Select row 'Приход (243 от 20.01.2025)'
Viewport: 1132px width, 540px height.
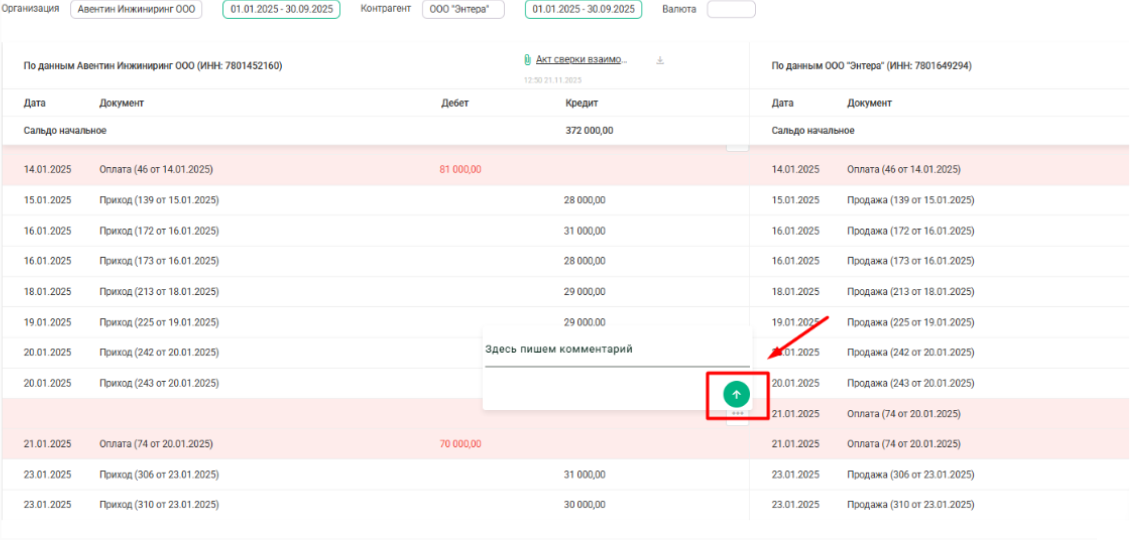[x=159, y=383]
